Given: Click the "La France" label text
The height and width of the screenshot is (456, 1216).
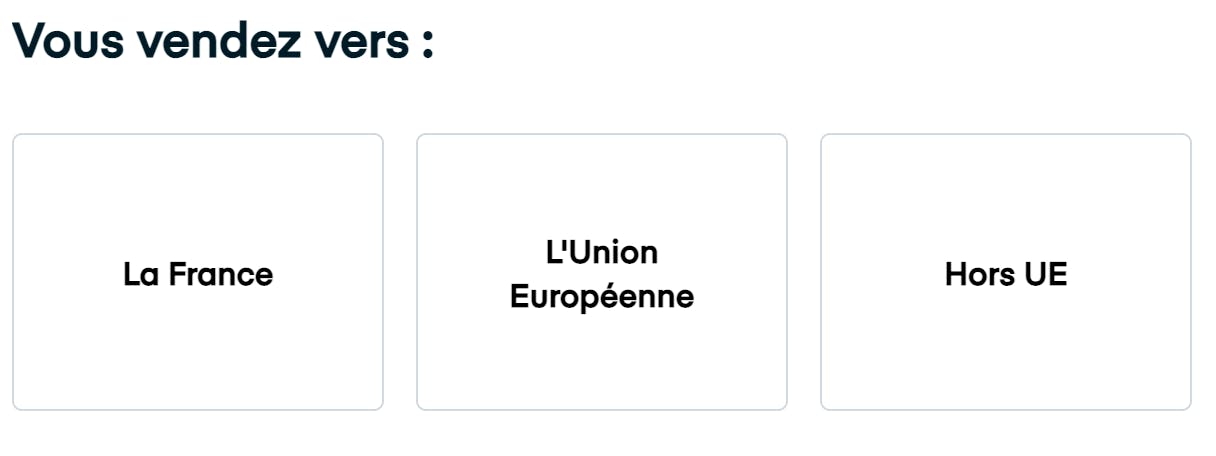Looking at the screenshot, I should 198,274.
